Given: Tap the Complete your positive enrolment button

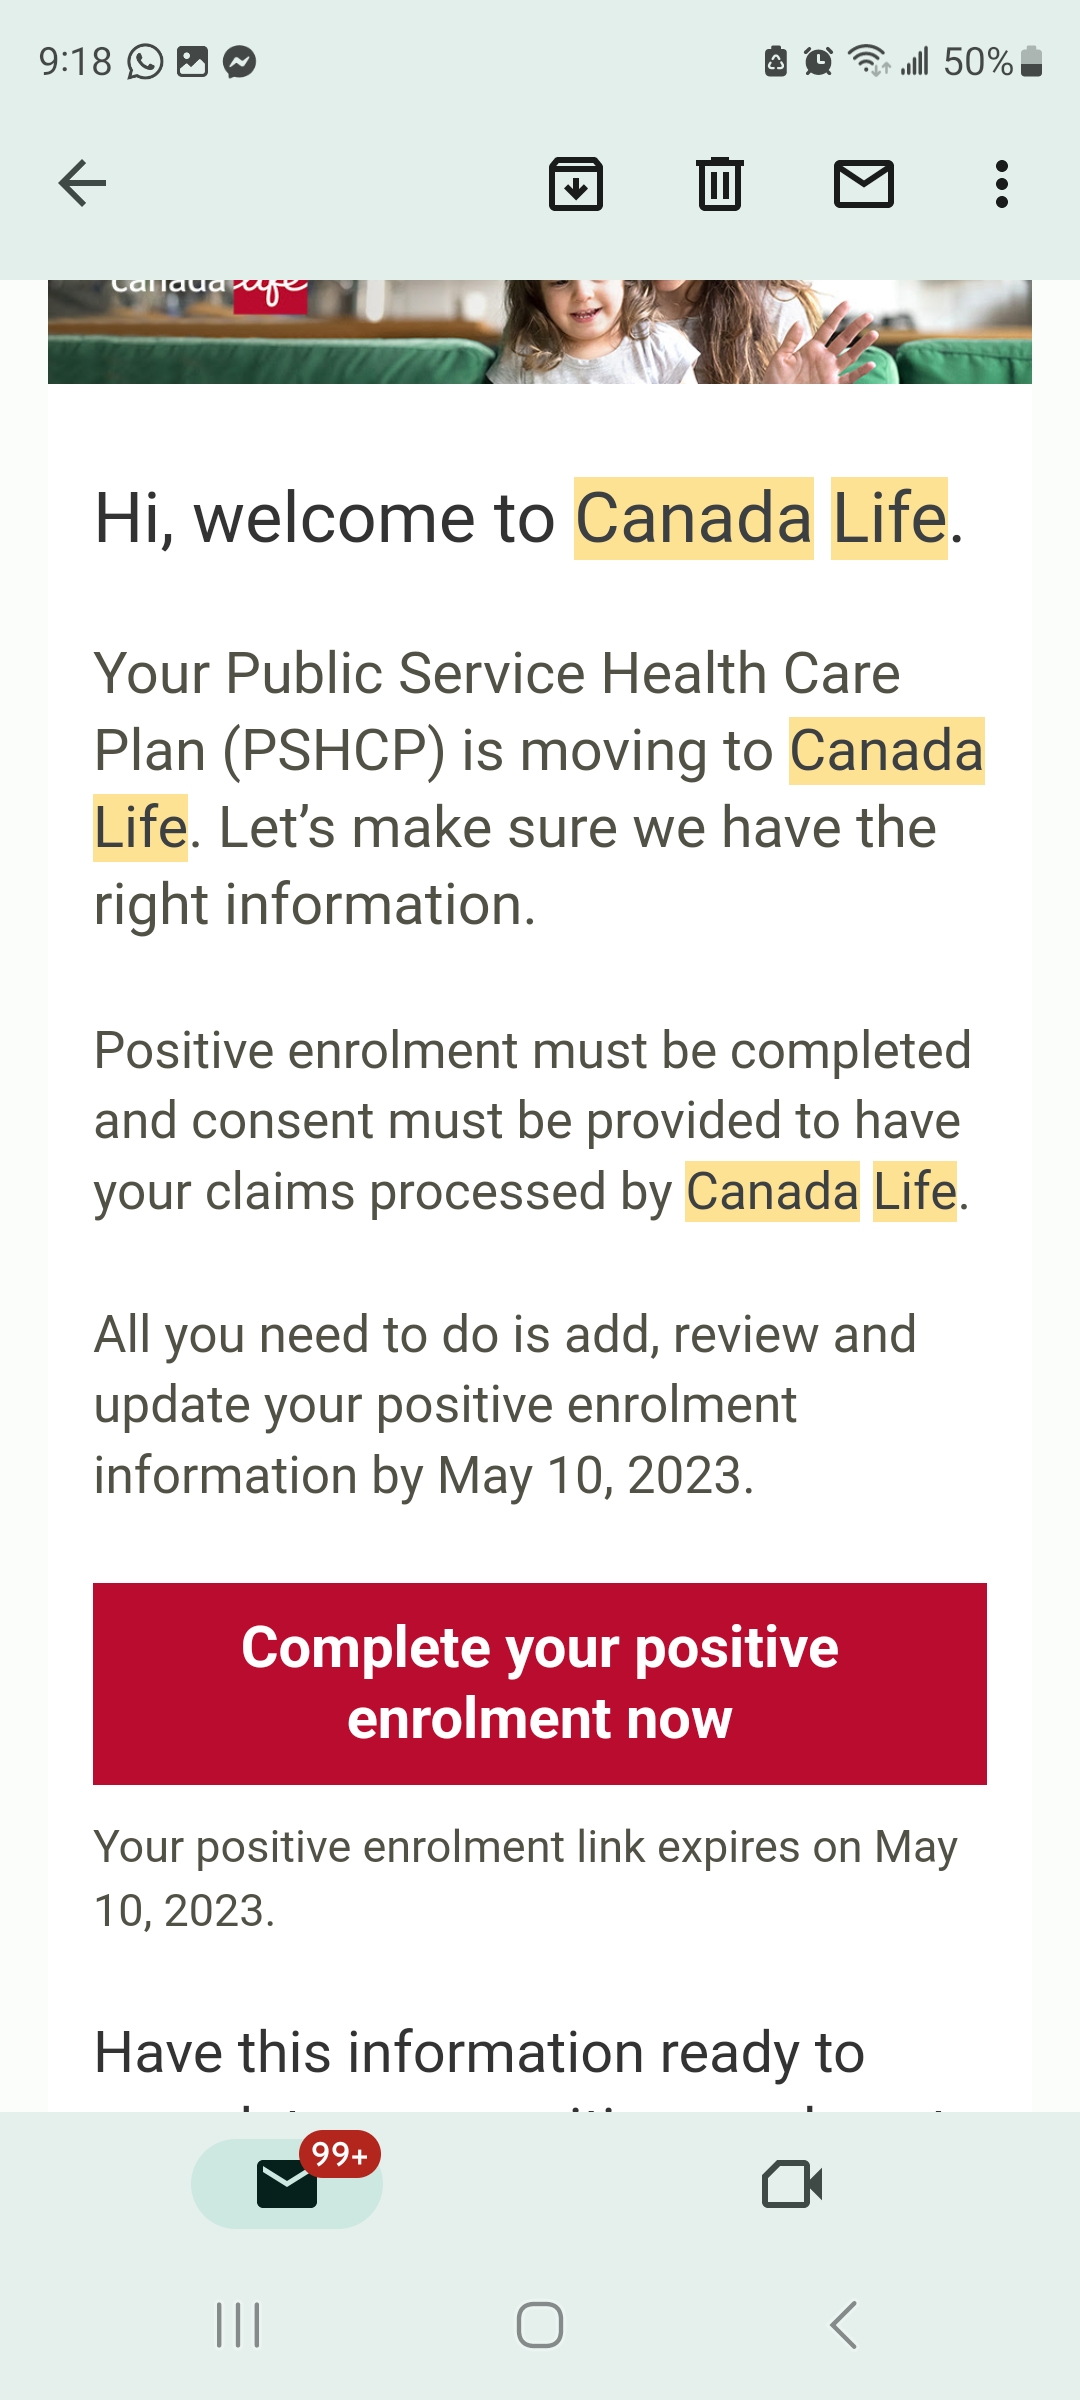Looking at the screenshot, I should (540, 1683).
